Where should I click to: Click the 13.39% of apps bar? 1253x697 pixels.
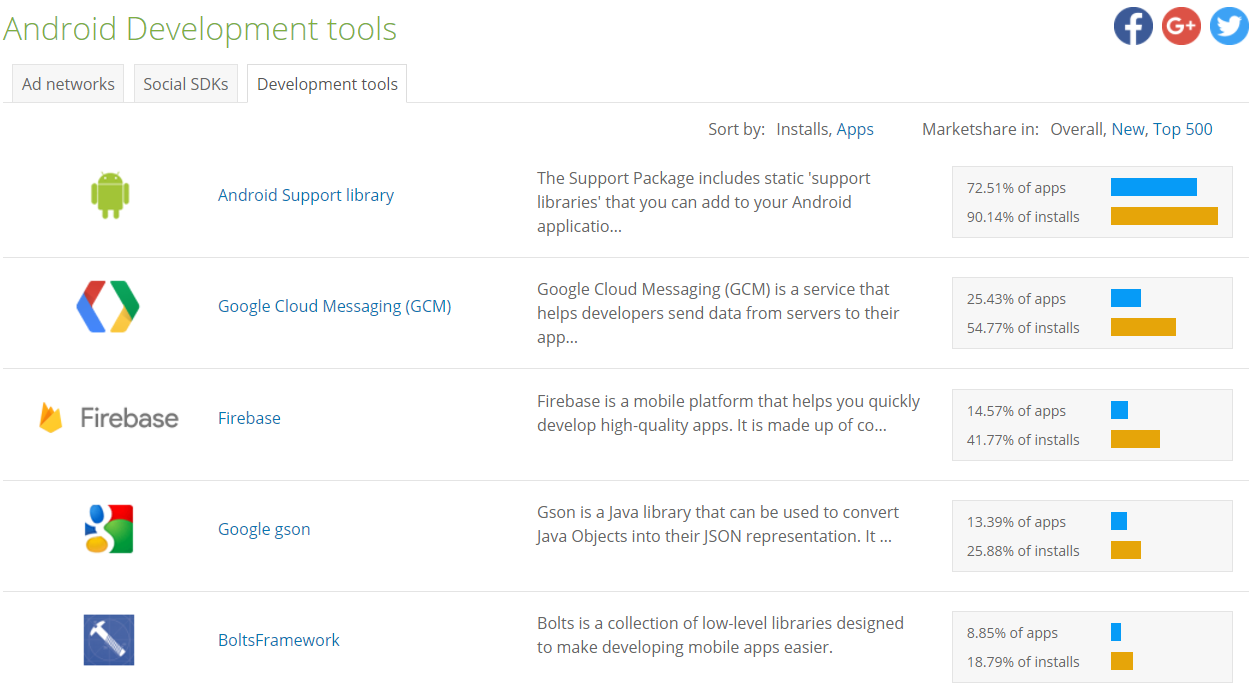pos(1119,521)
